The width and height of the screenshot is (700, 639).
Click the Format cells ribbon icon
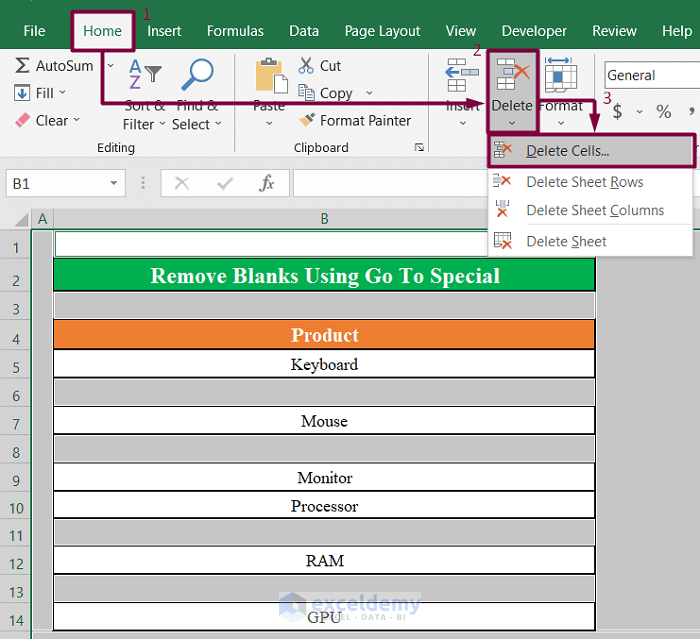(x=561, y=75)
